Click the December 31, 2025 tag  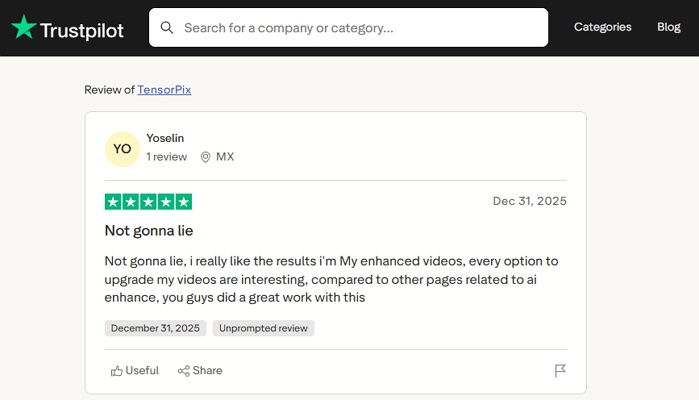pyautogui.click(x=155, y=328)
